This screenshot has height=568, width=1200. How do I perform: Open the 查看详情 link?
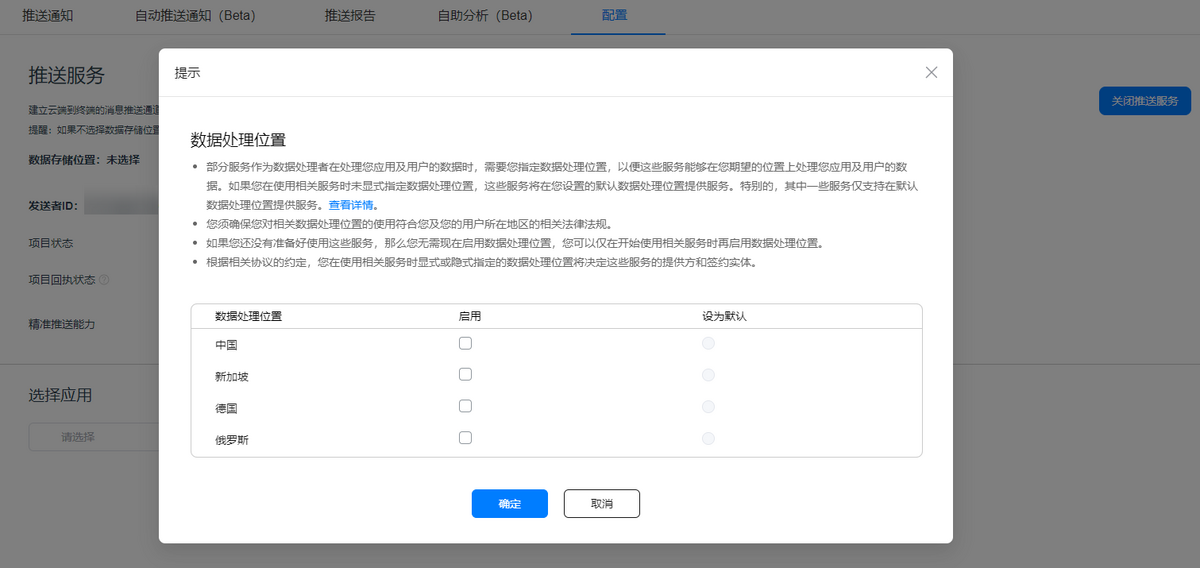[352, 205]
